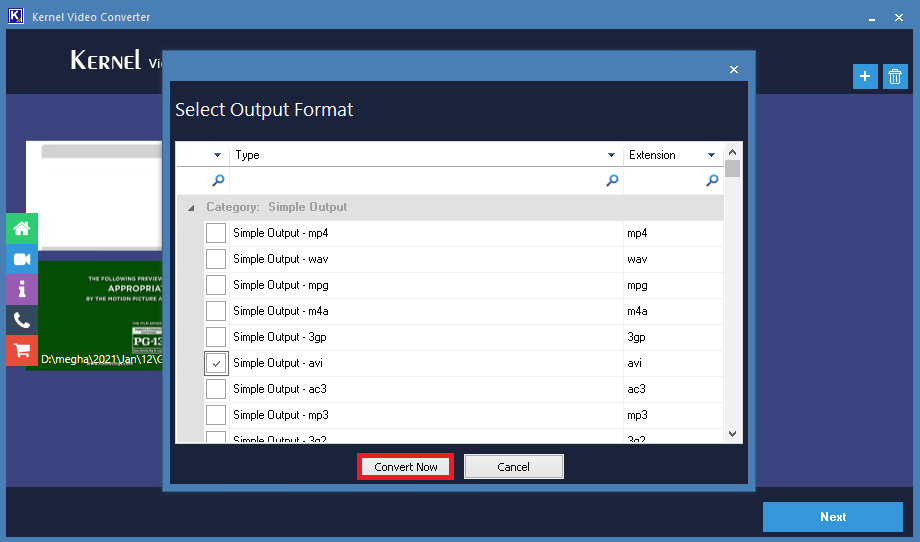The height and width of the screenshot is (542, 920).
Task: Click the mpg extension cell
Action: click(673, 285)
